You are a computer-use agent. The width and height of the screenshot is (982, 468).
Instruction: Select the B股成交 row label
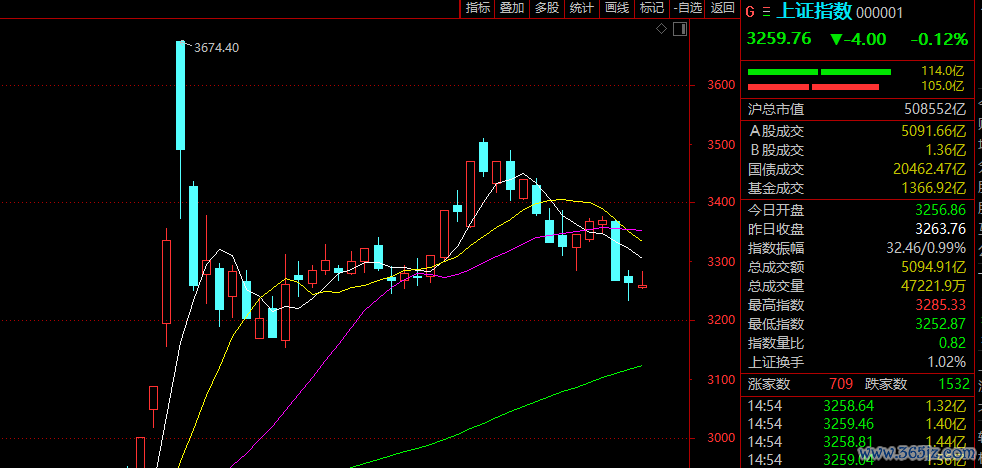[x=776, y=150]
